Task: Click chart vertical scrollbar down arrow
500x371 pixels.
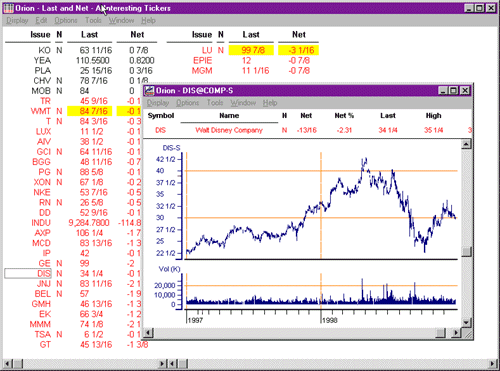Action: tap(466, 323)
